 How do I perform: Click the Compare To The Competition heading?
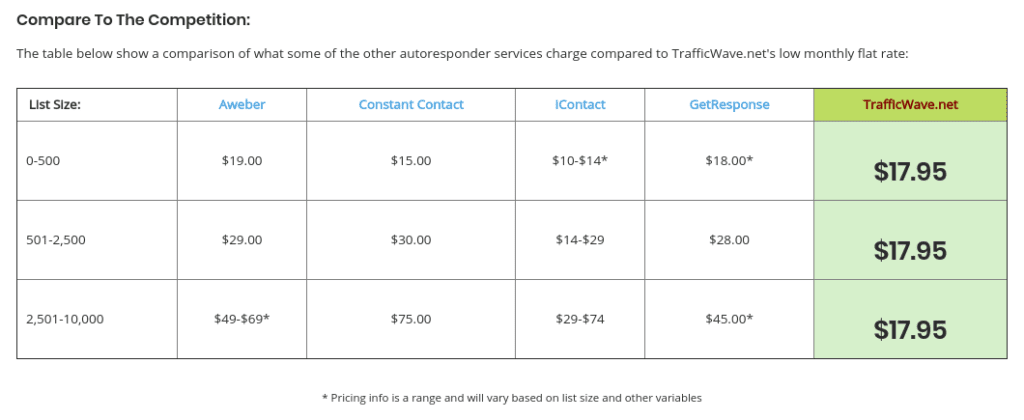[133, 20]
